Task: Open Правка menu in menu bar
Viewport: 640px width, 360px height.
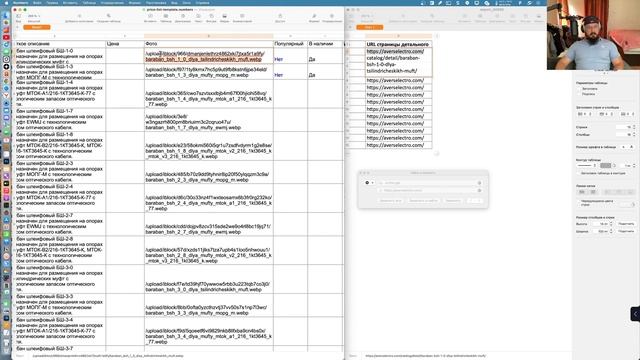Action: tap(52, 2)
